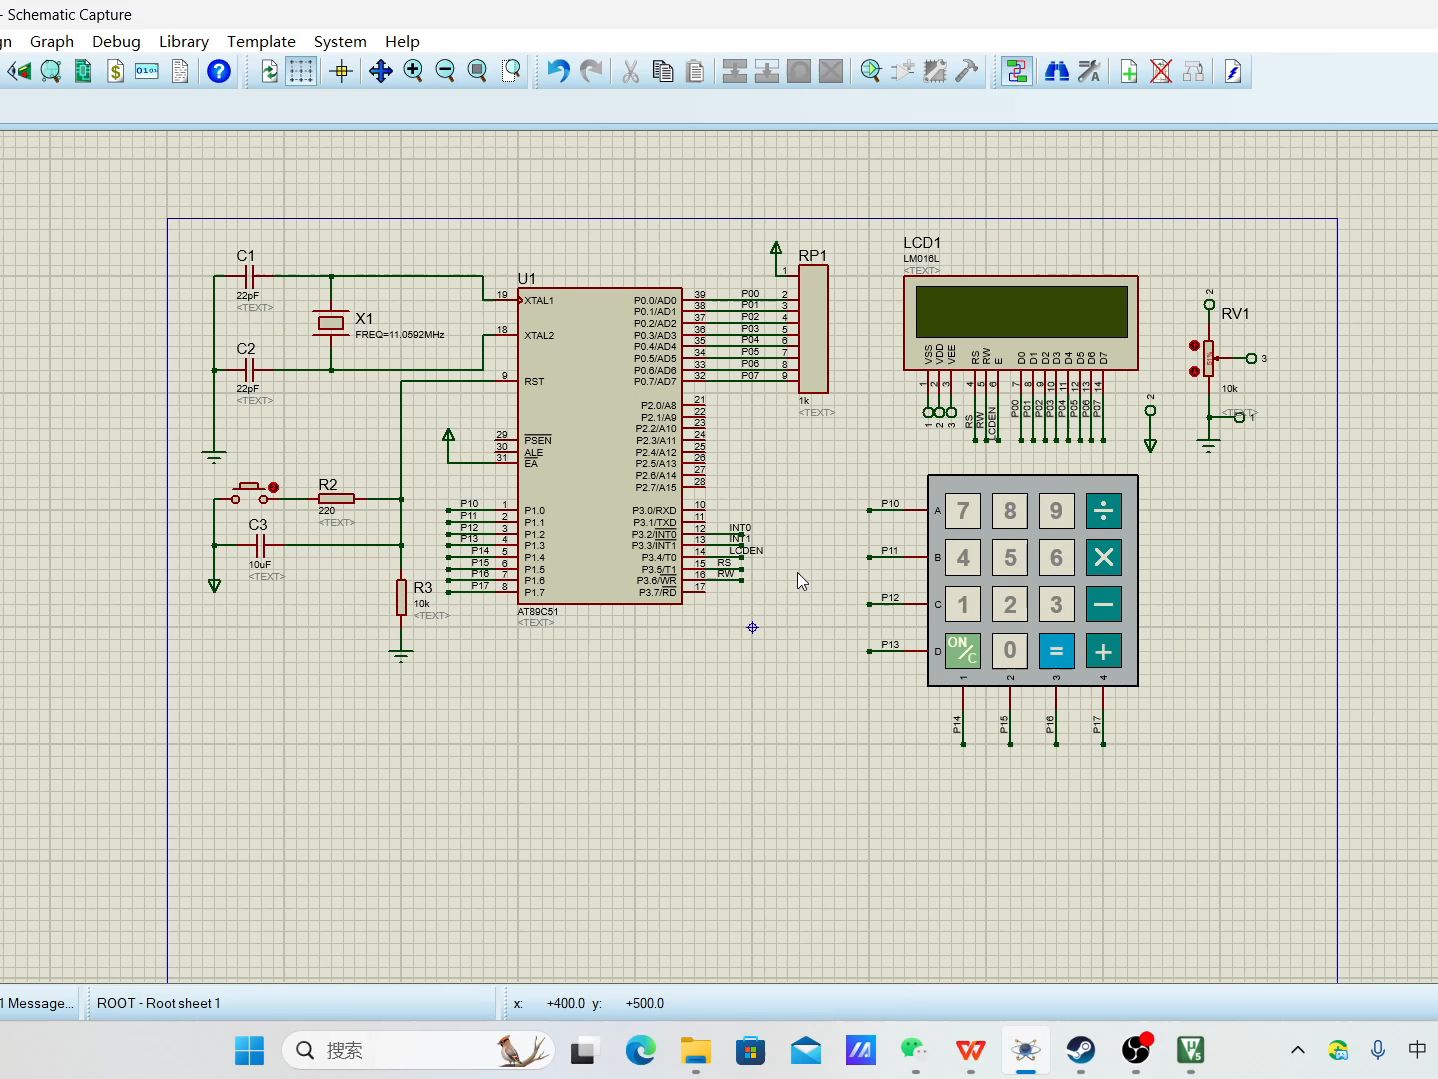This screenshot has height=1079, width=1438.
Task: Toggle the grid display icon
Action: pyautogui.click(x=301, y=71)
